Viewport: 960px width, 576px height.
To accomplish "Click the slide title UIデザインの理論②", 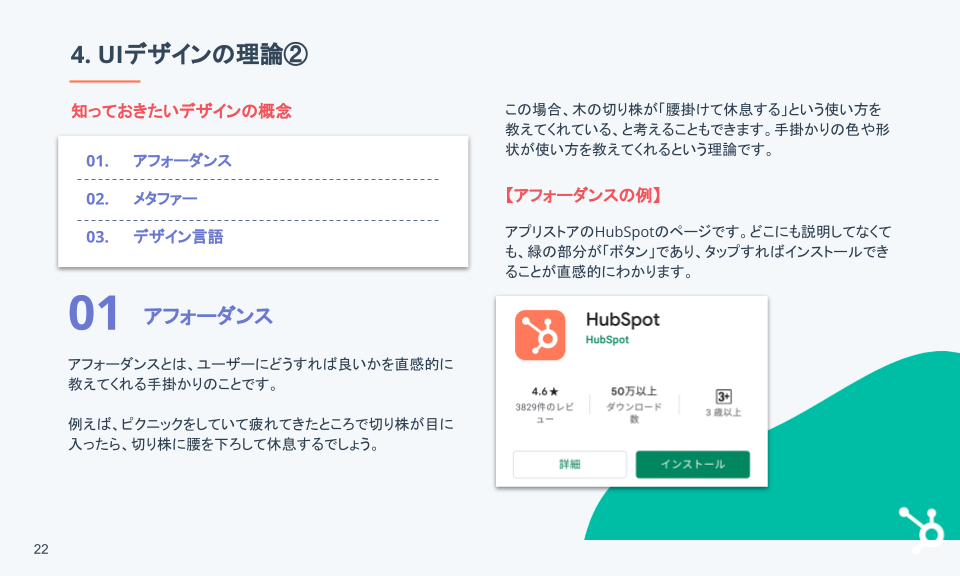I will tap(189, 55).
